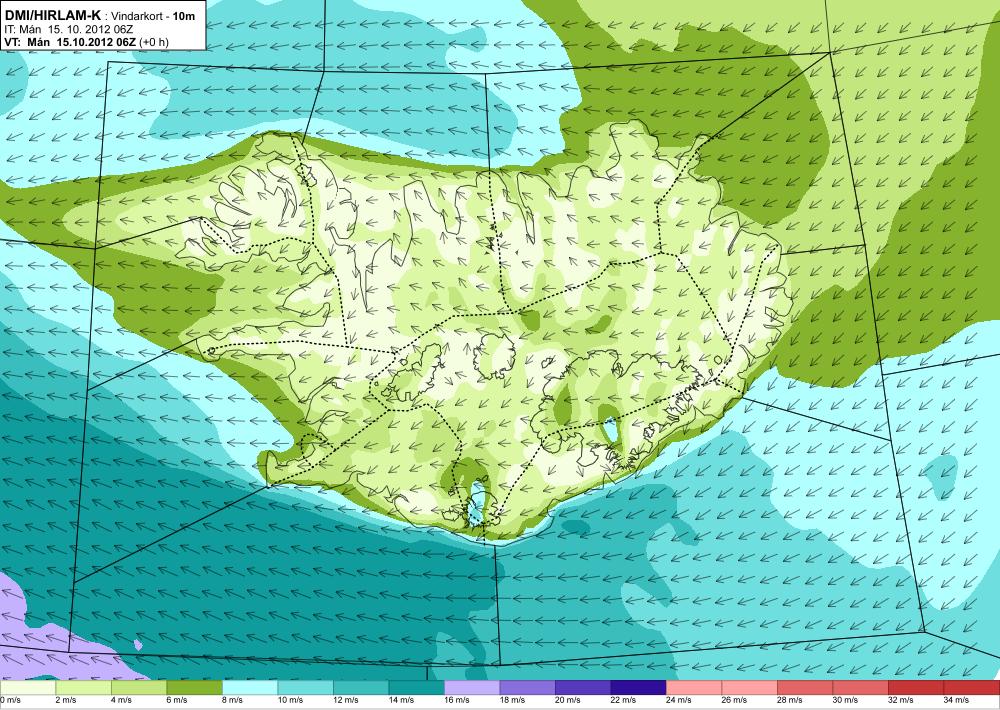This screenshot has height=710, width=1000.
Task: Choose the navy 22–24 m/s legend swatch
Action: 638,688
